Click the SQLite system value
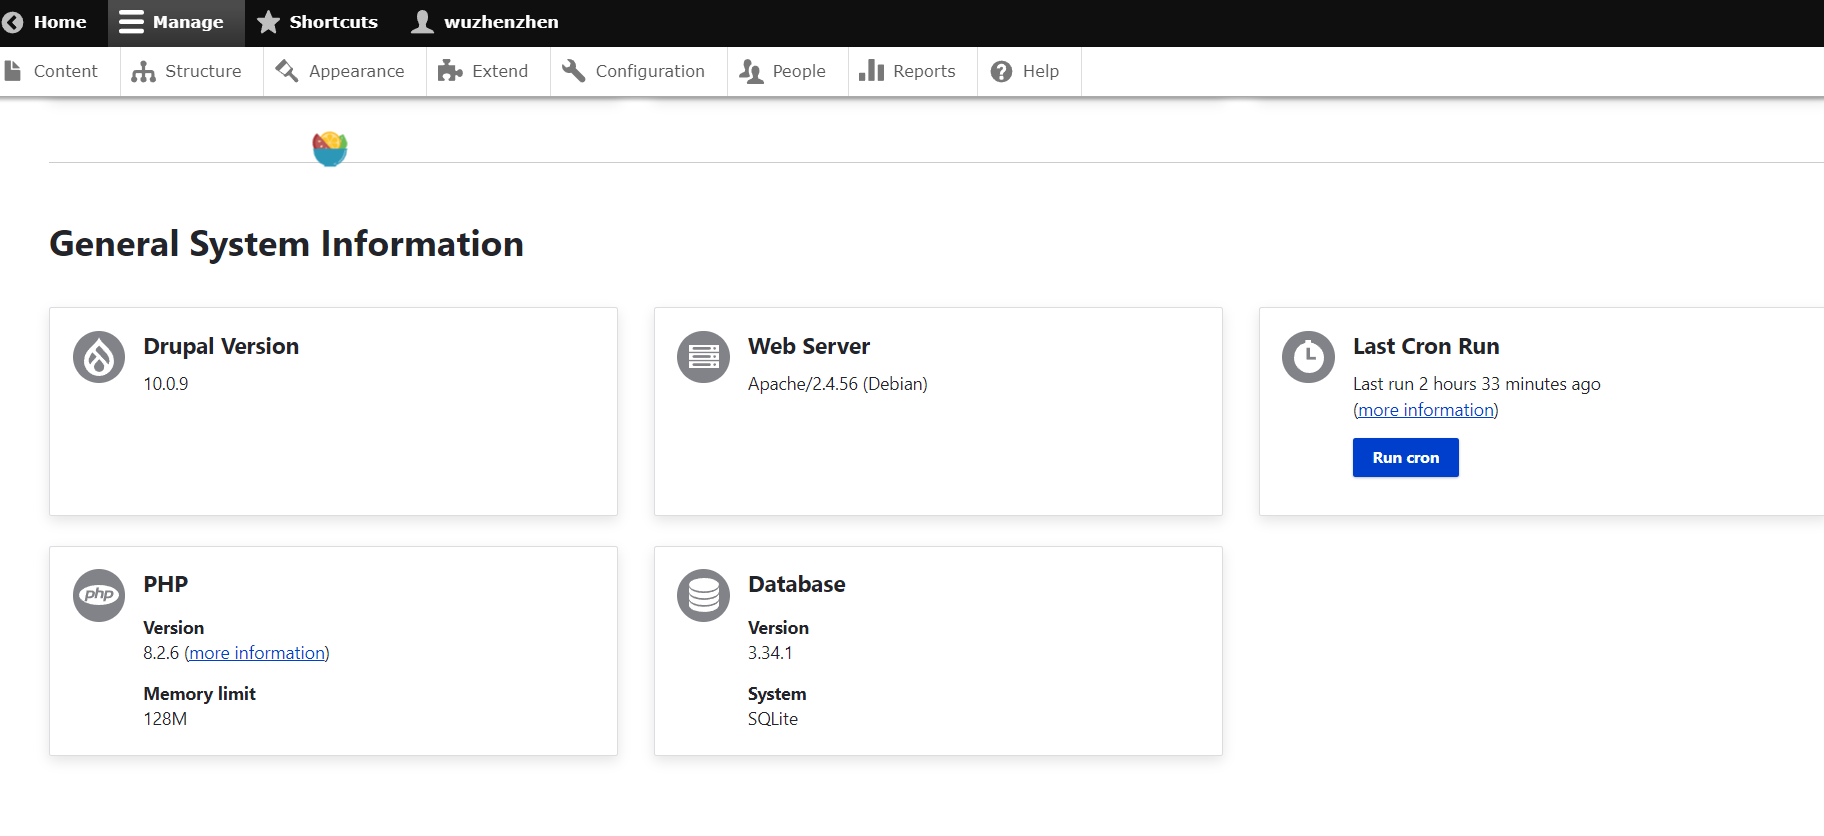Viewport: 1824px width, 836px height. coord(773,719)
